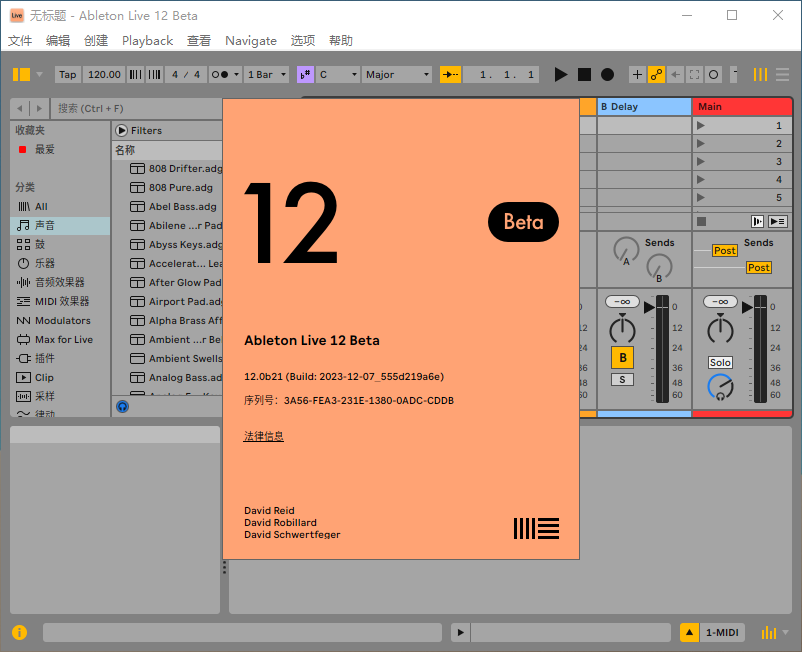Toggle the S solo button below the B button

(x=623, y=380)
